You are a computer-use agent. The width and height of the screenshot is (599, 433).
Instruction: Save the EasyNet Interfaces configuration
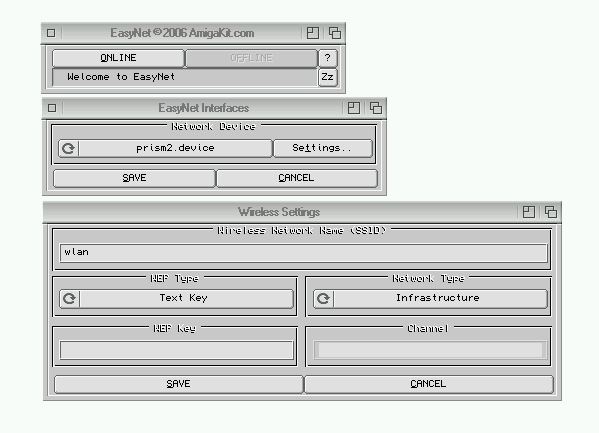coord(134,178)
